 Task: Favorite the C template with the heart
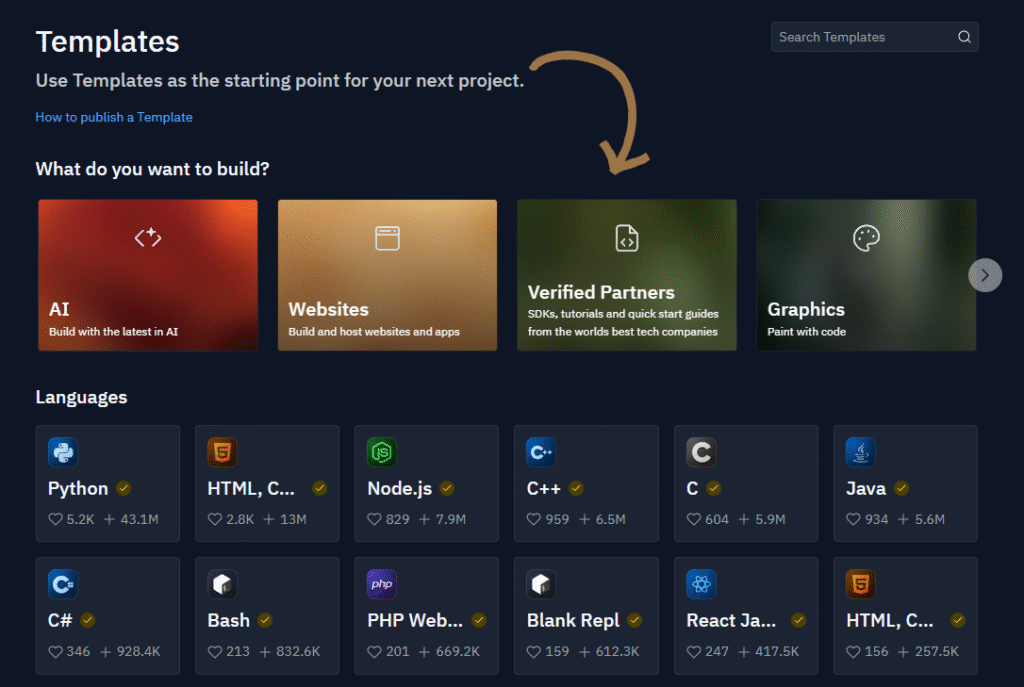[x=692, y=519]
